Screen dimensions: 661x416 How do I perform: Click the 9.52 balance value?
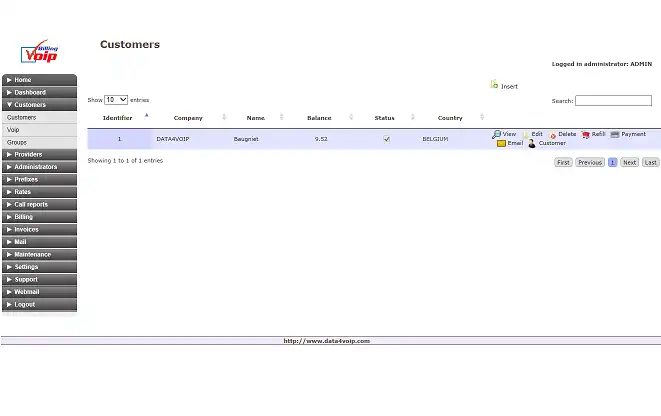(321, 139)
